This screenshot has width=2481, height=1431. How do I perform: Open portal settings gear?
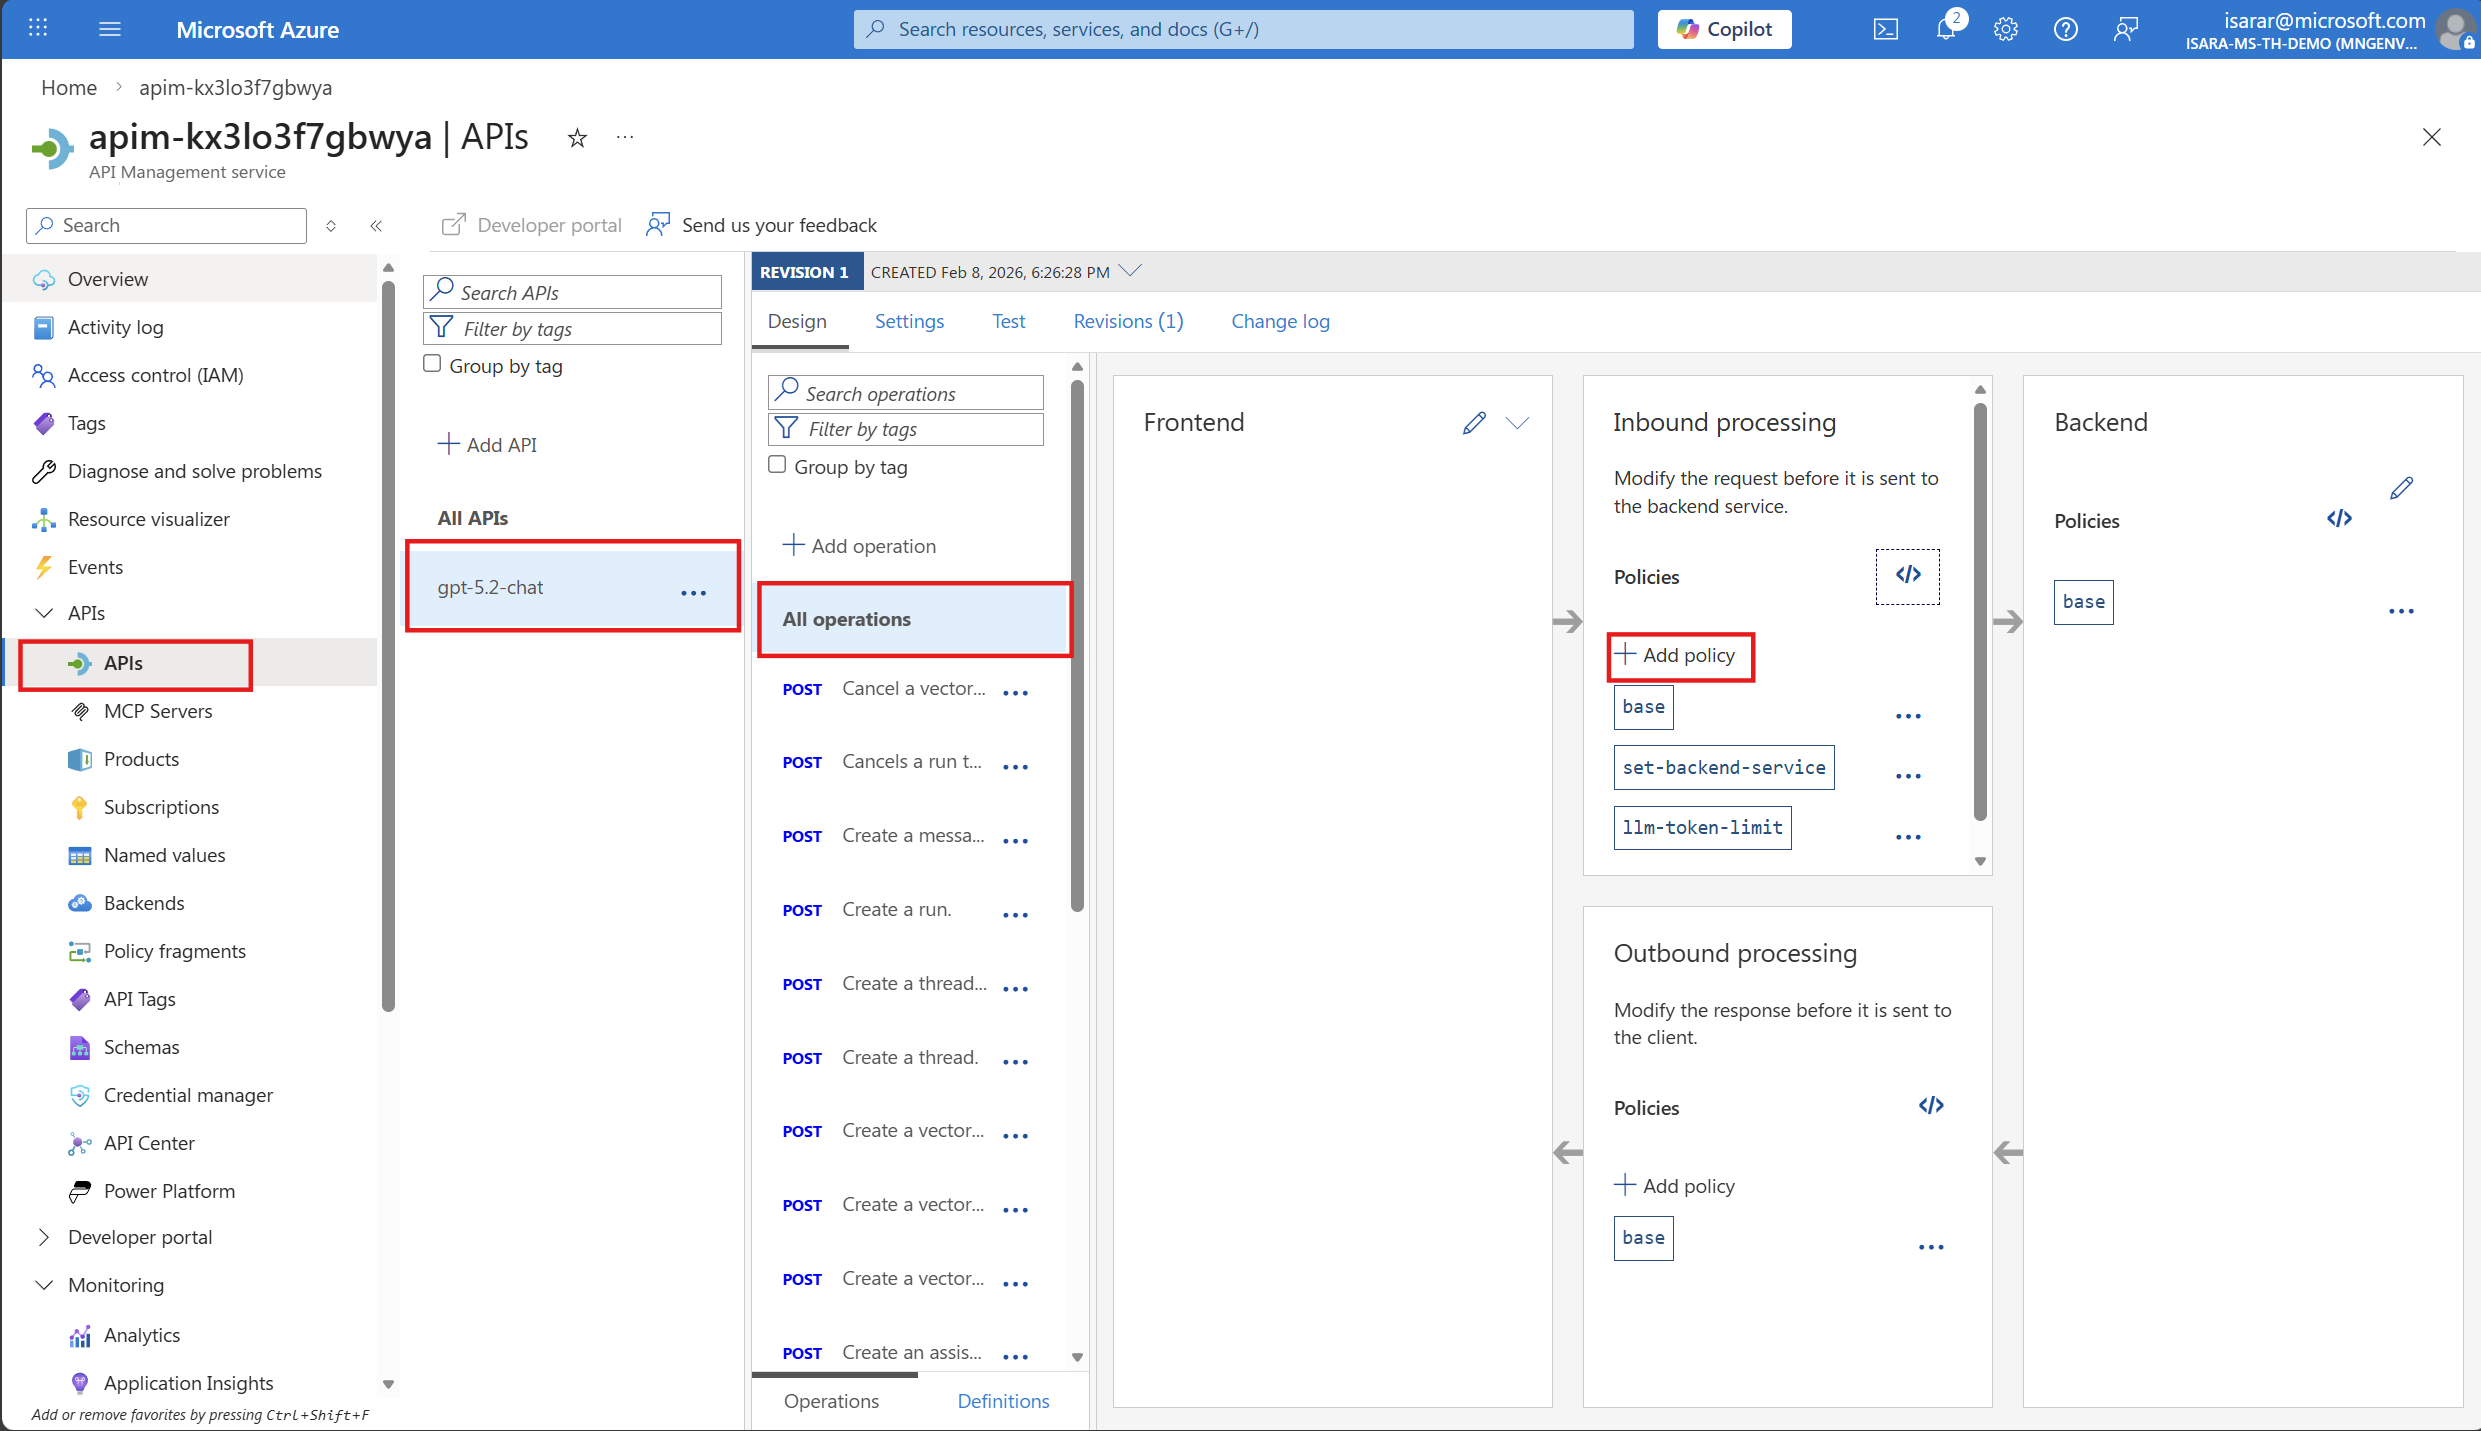pos(2005,29)
